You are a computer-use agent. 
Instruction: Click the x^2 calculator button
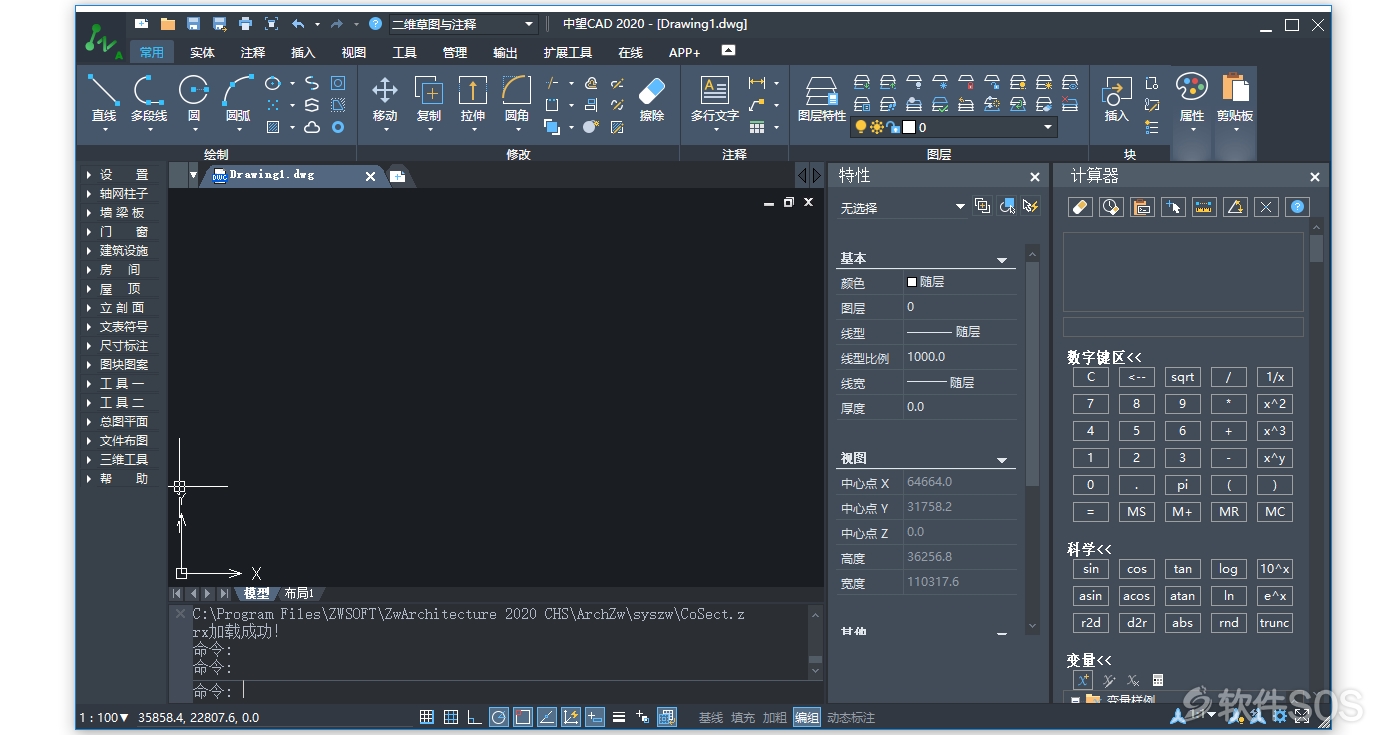point(1274,404)
